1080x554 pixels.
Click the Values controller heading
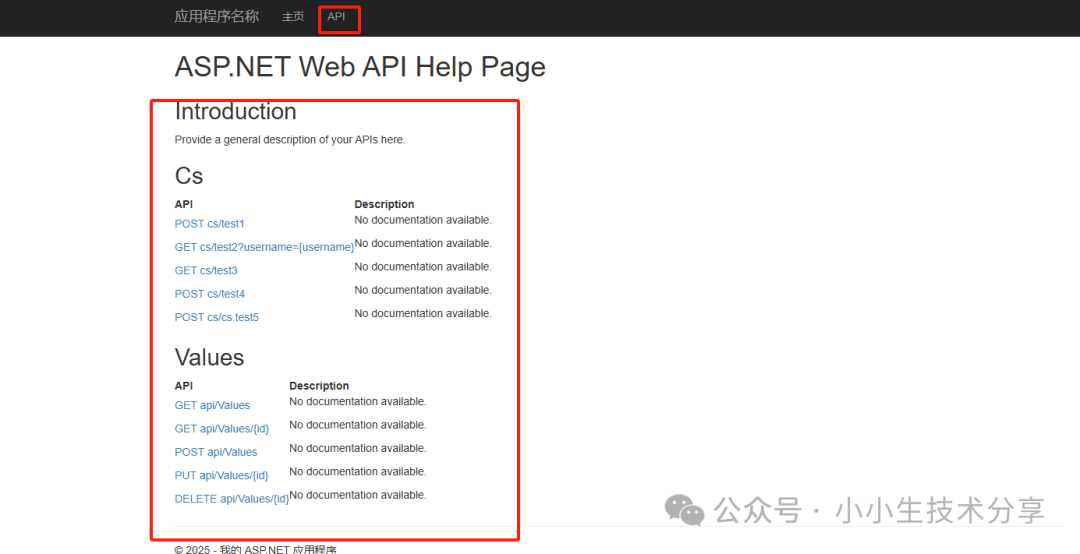[x=209, y=358]
